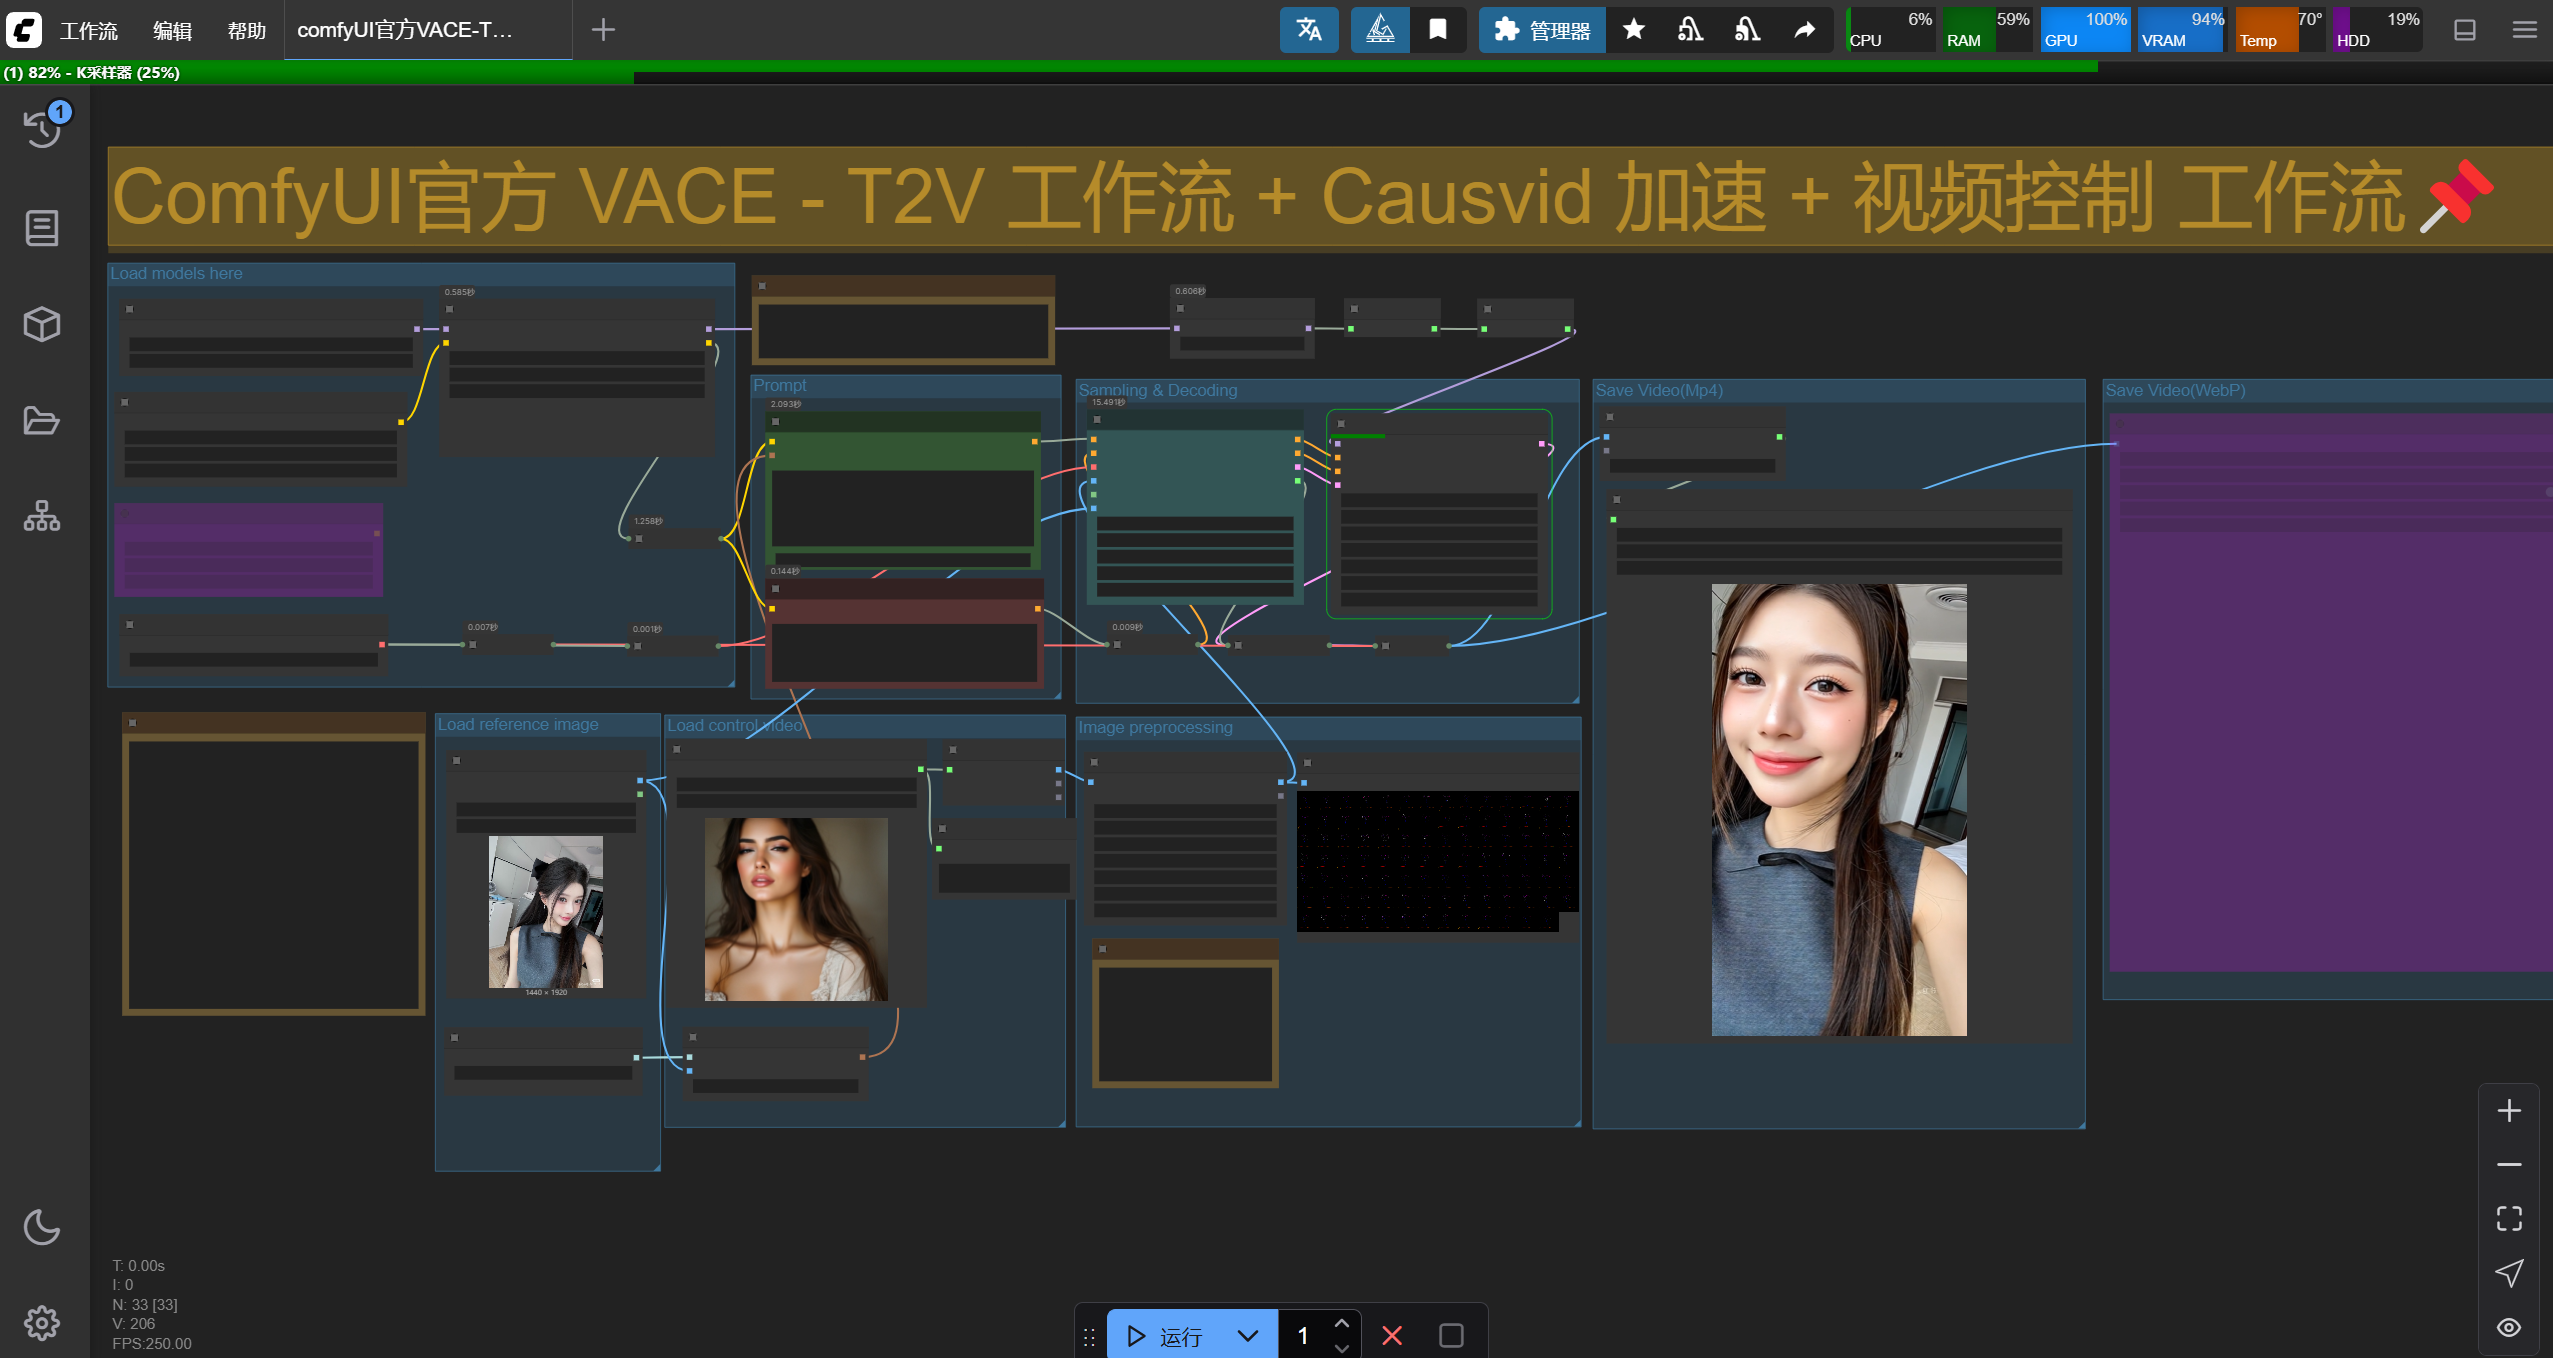Open the model library cube icon
Image resolution: width=2553 pixels, height=1358 pixels.
pyautogui.click(x=42, y=324)
